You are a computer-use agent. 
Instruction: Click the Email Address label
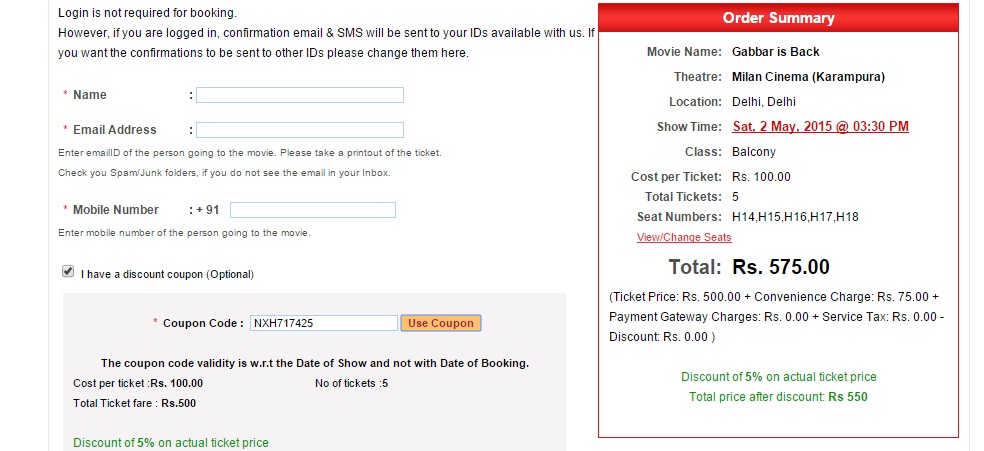(x=114, y=130)
